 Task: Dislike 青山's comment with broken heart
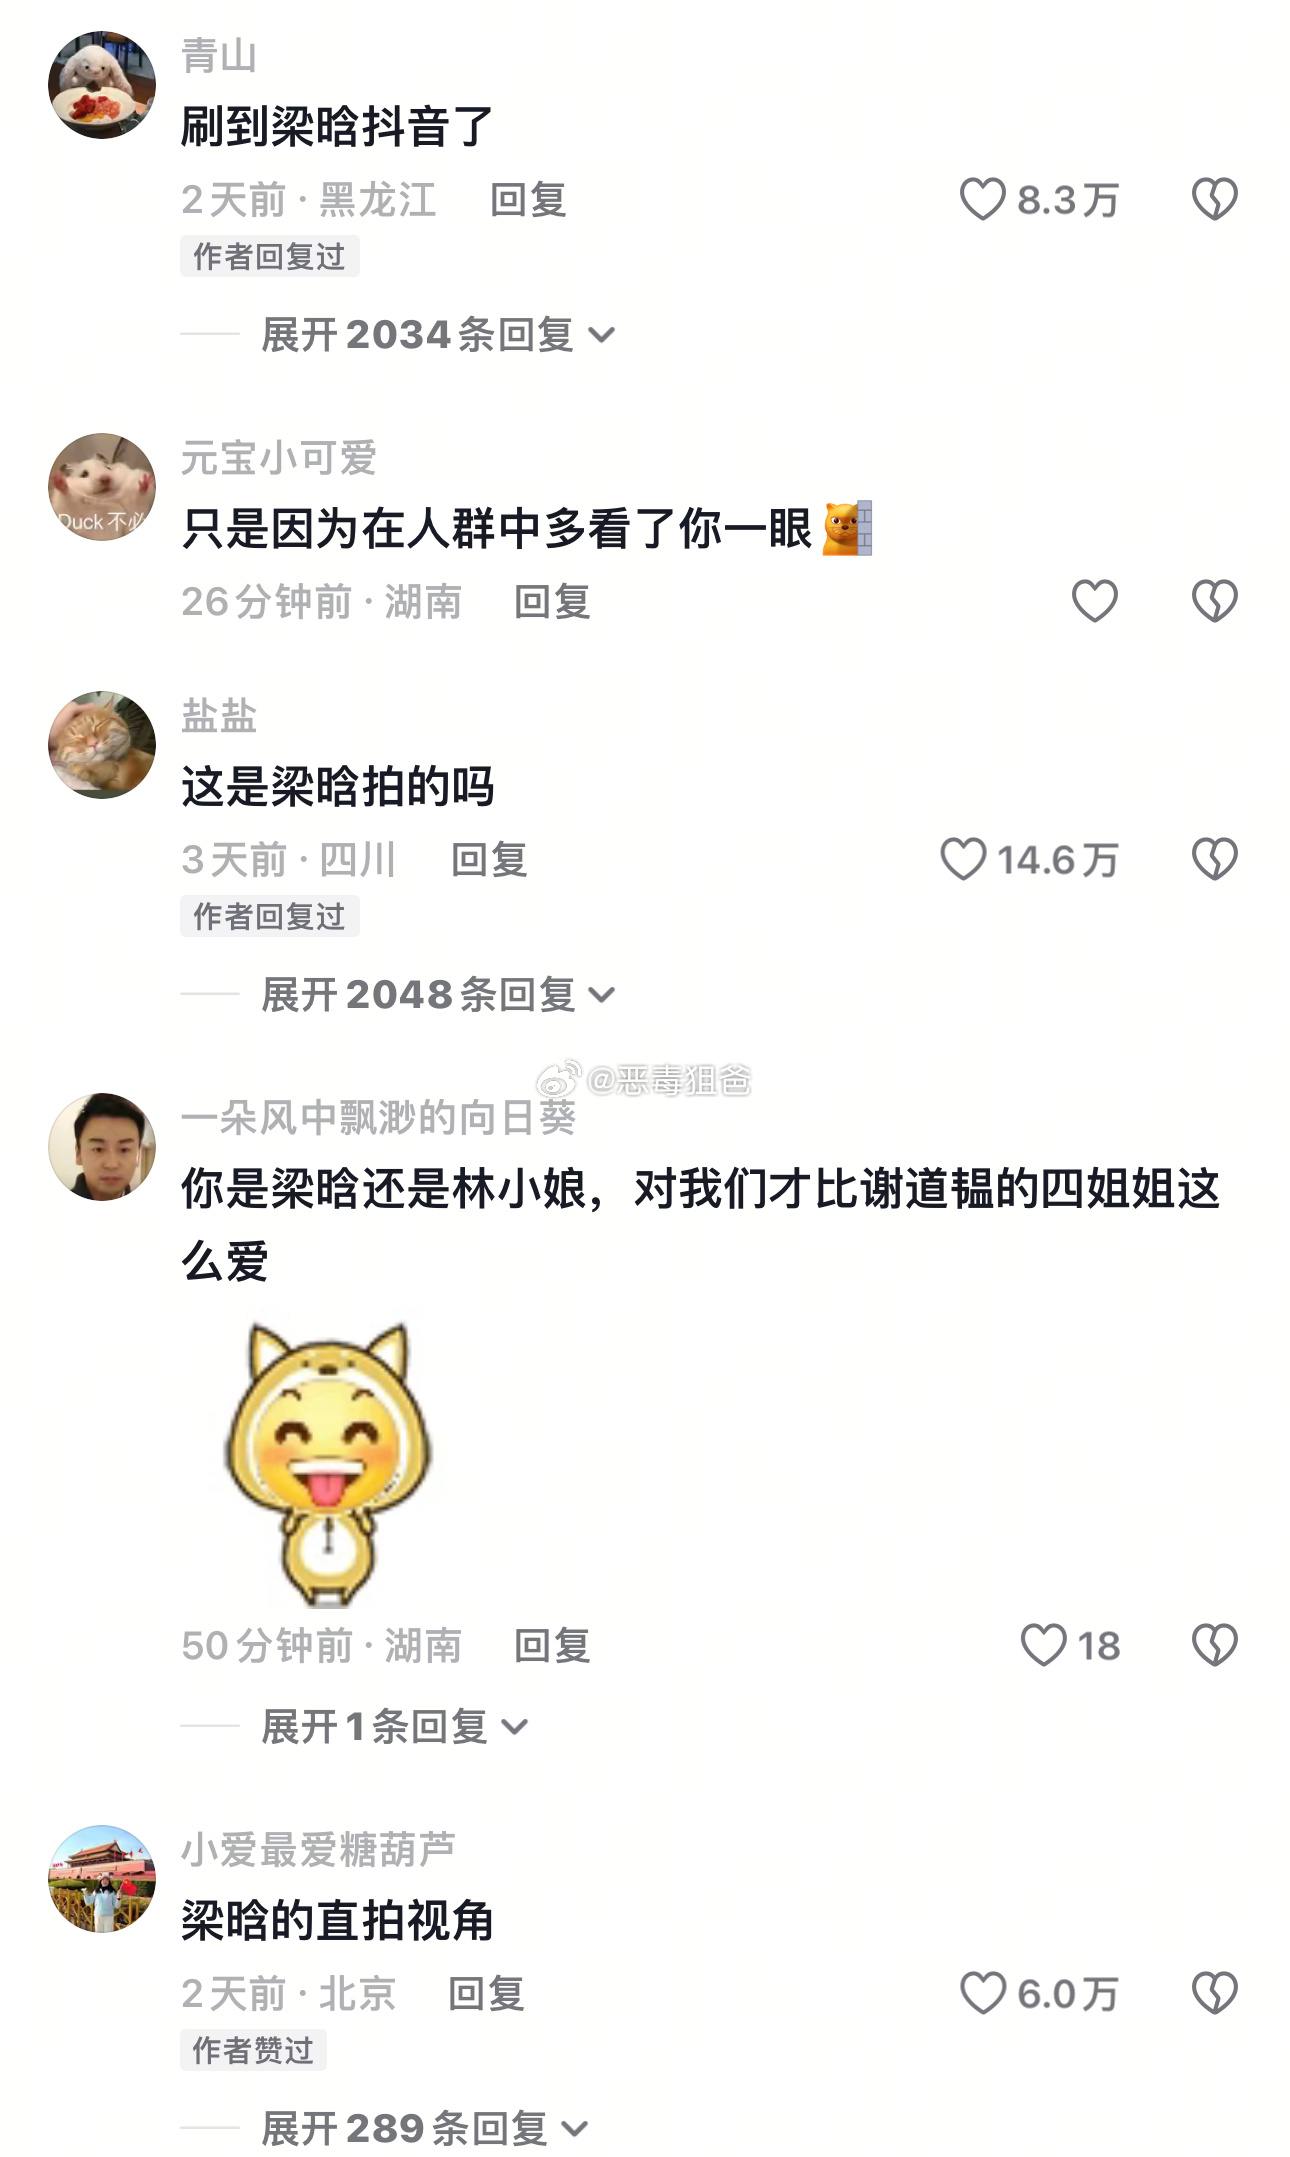coord(1215,199)
